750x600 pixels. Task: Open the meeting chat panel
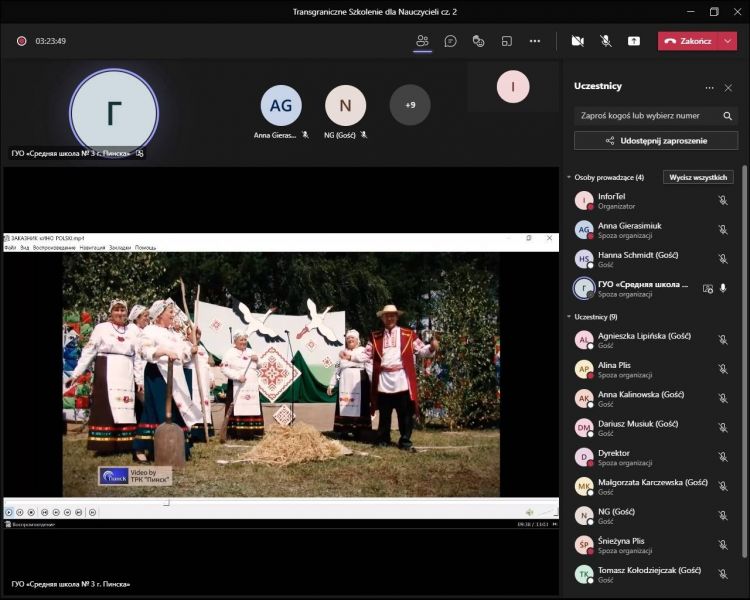451,41
